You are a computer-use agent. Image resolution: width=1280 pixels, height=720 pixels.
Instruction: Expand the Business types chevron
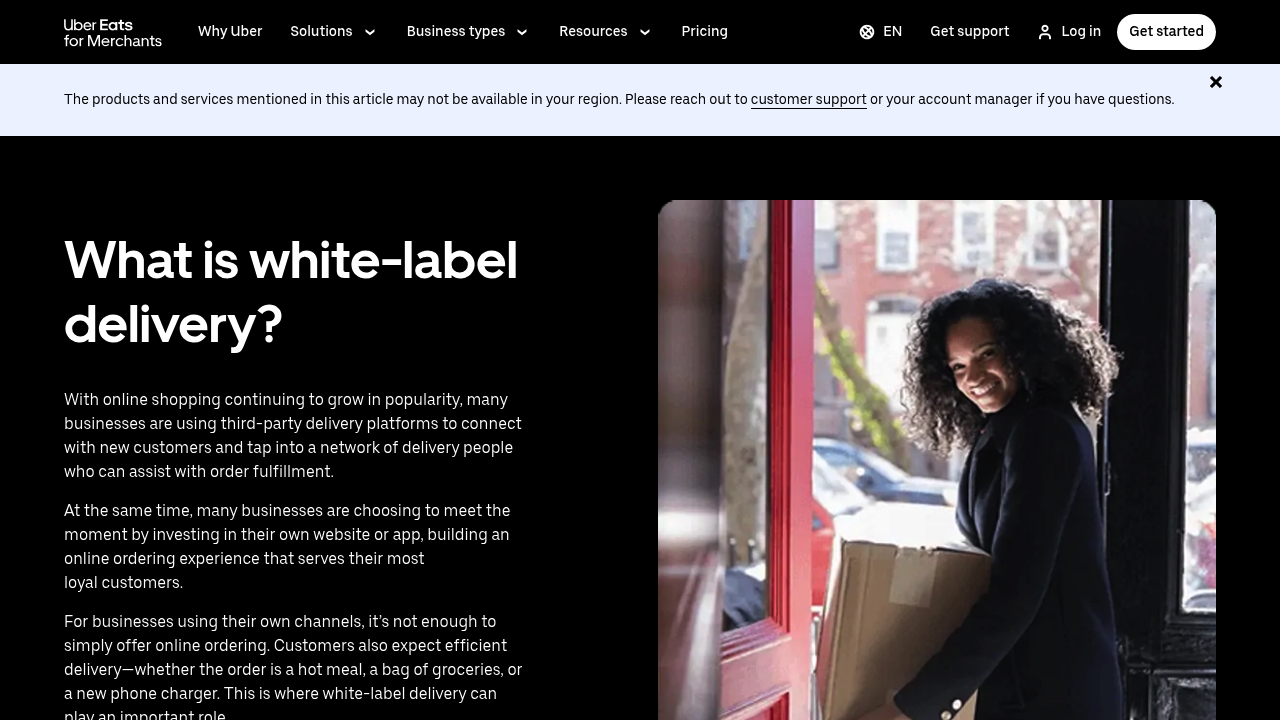[522, 32]
